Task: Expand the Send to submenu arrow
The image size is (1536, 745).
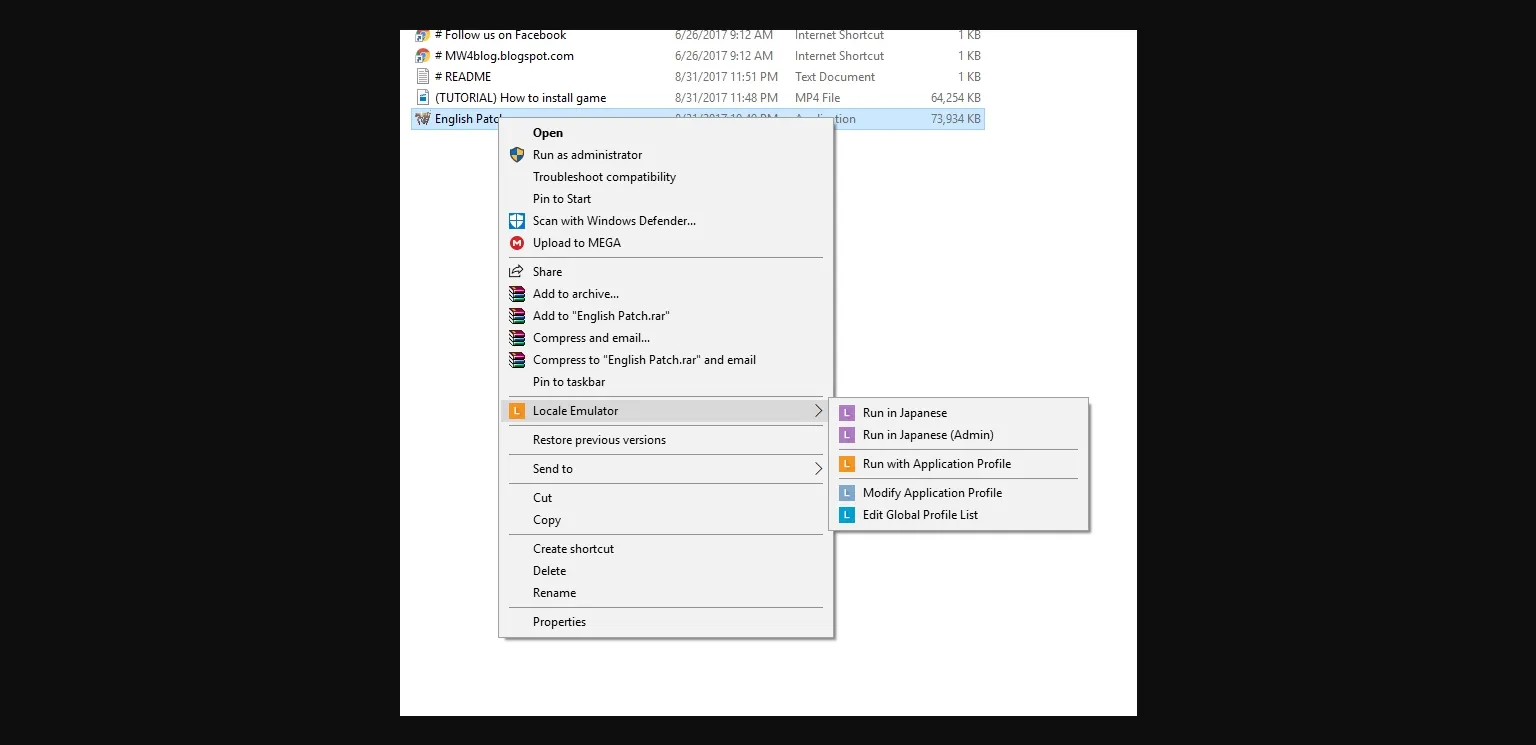Action: 817,469
